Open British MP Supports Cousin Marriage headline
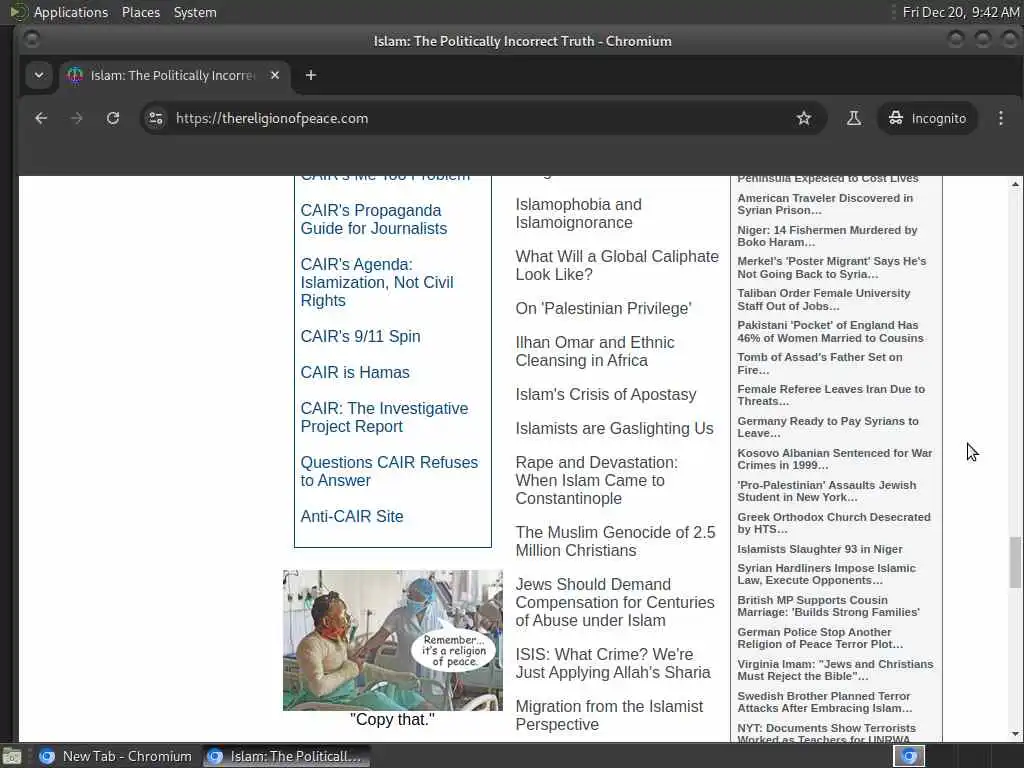Screen dimensions: 1024x768 [828, 606]
